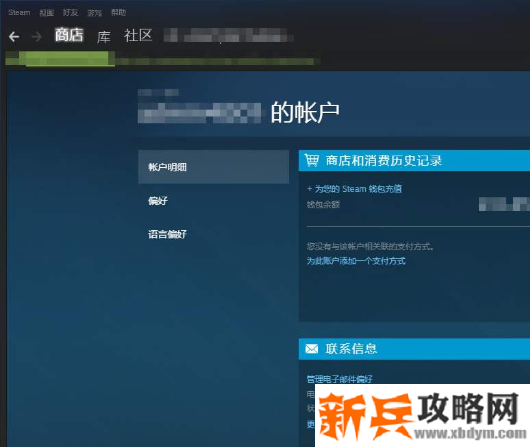Click 为您的 Steam 钱包充值 link

point(354,189)
